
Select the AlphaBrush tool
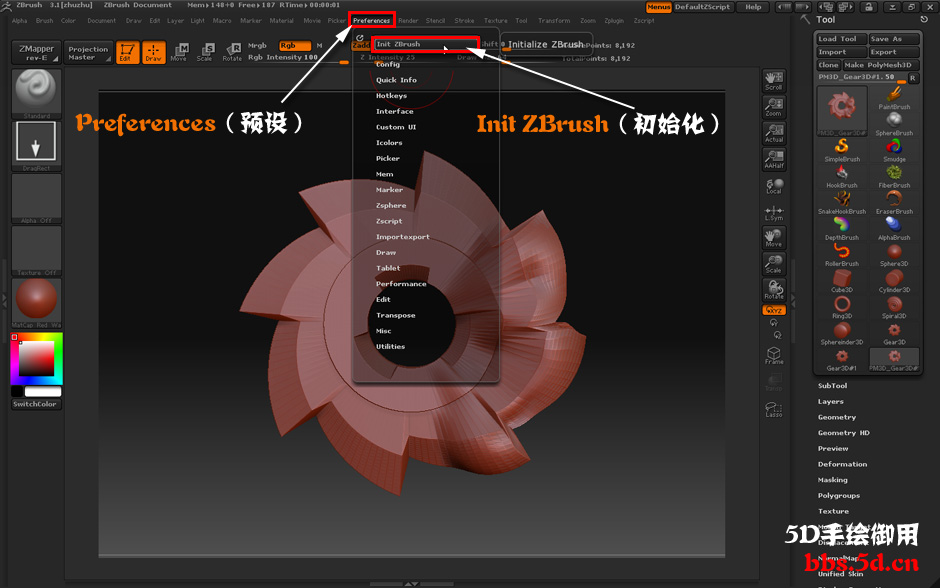tap(894, 228)
